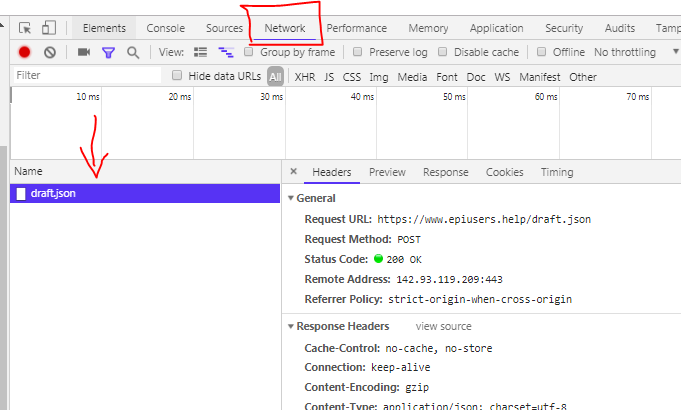Filter requests by CSS
681x410 pixels.
pos(352,77)
